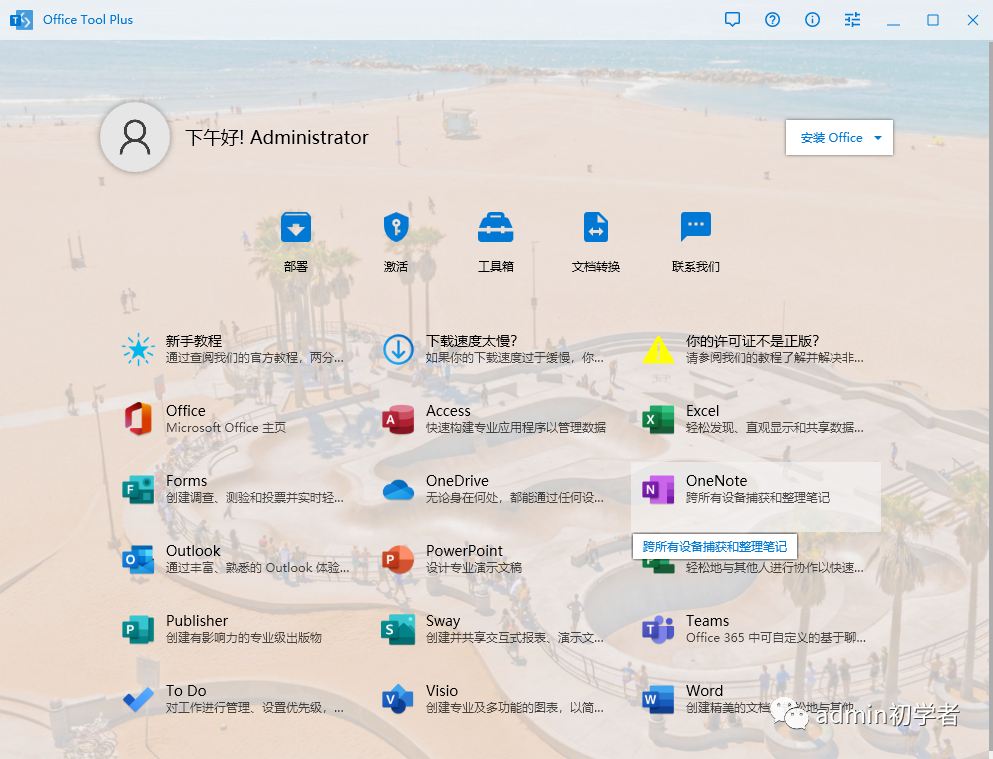Viewport: 993px width, 759px height.
Task: Click the Administrator user avatar
Action: pyautogui.click(x=135, y=137)
